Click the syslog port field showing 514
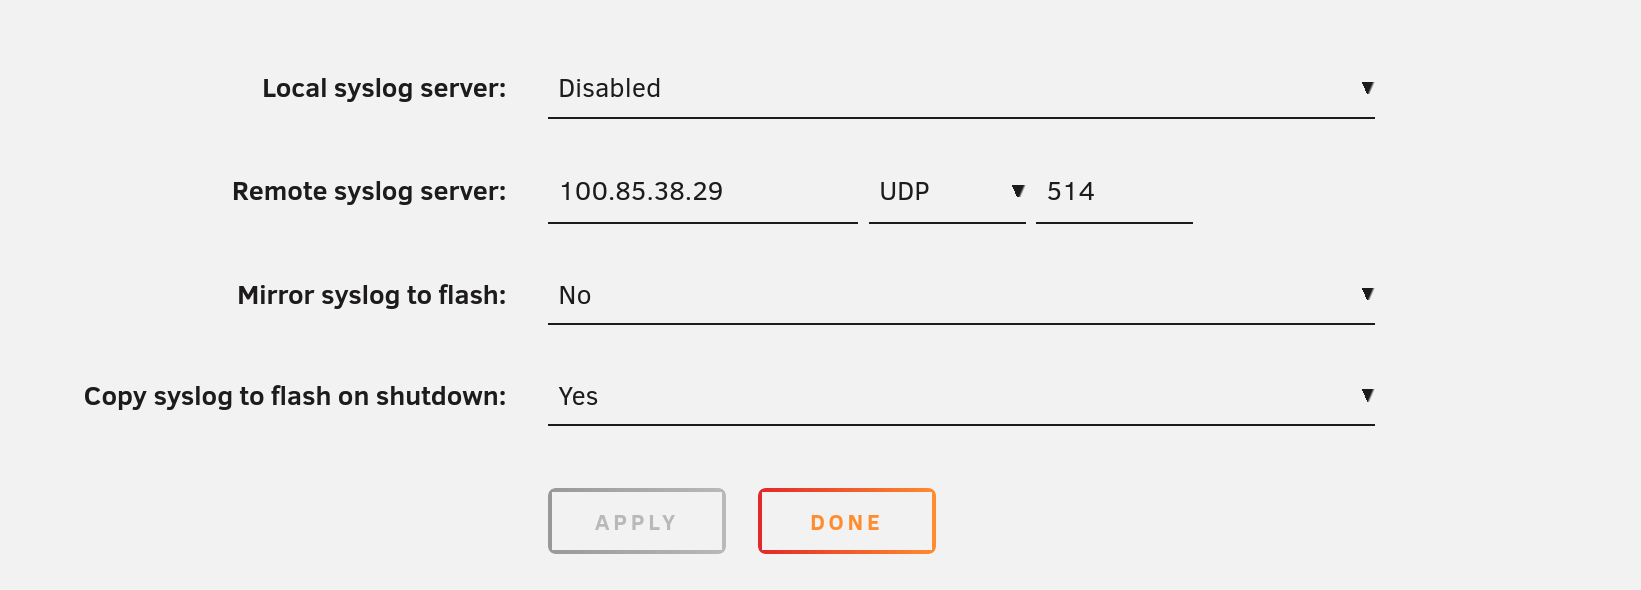This screenshot has width=1641, height=590. pos(1112,192)
